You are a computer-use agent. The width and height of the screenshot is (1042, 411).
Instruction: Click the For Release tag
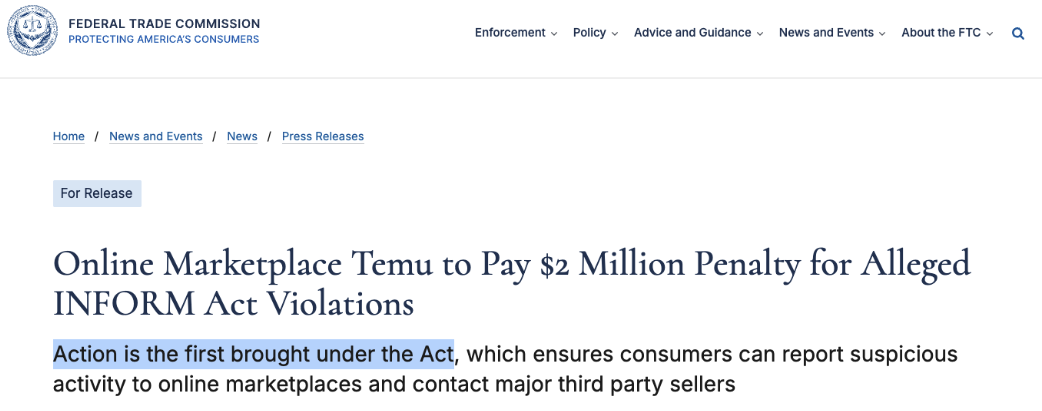click(97, 194)
